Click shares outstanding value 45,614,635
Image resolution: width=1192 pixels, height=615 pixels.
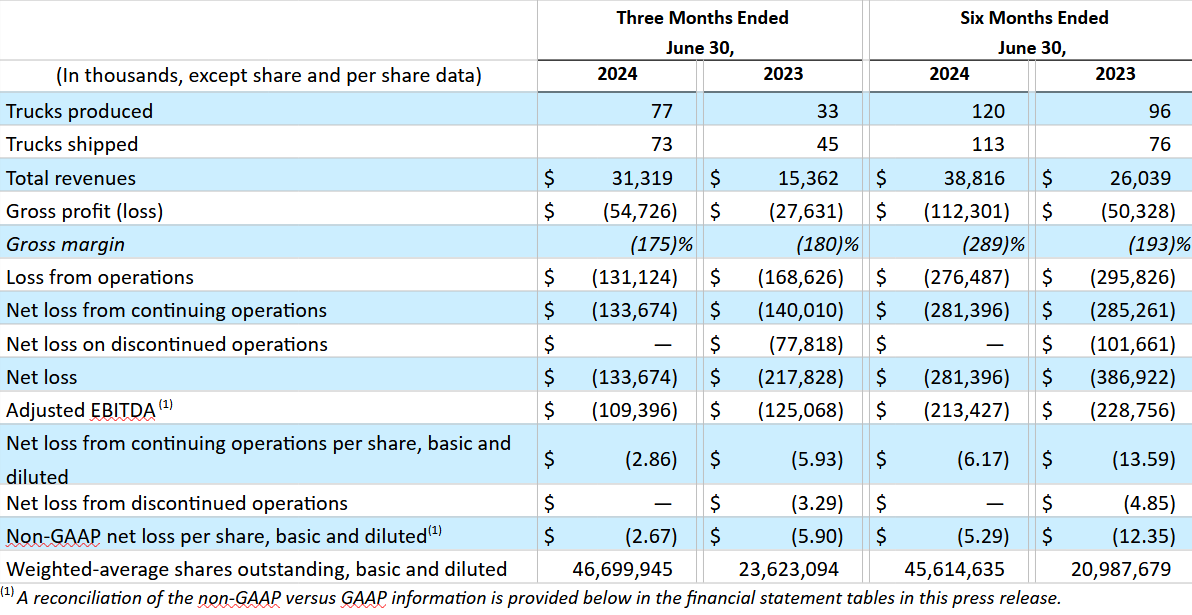pyautogui.click(x=955, y=569)
